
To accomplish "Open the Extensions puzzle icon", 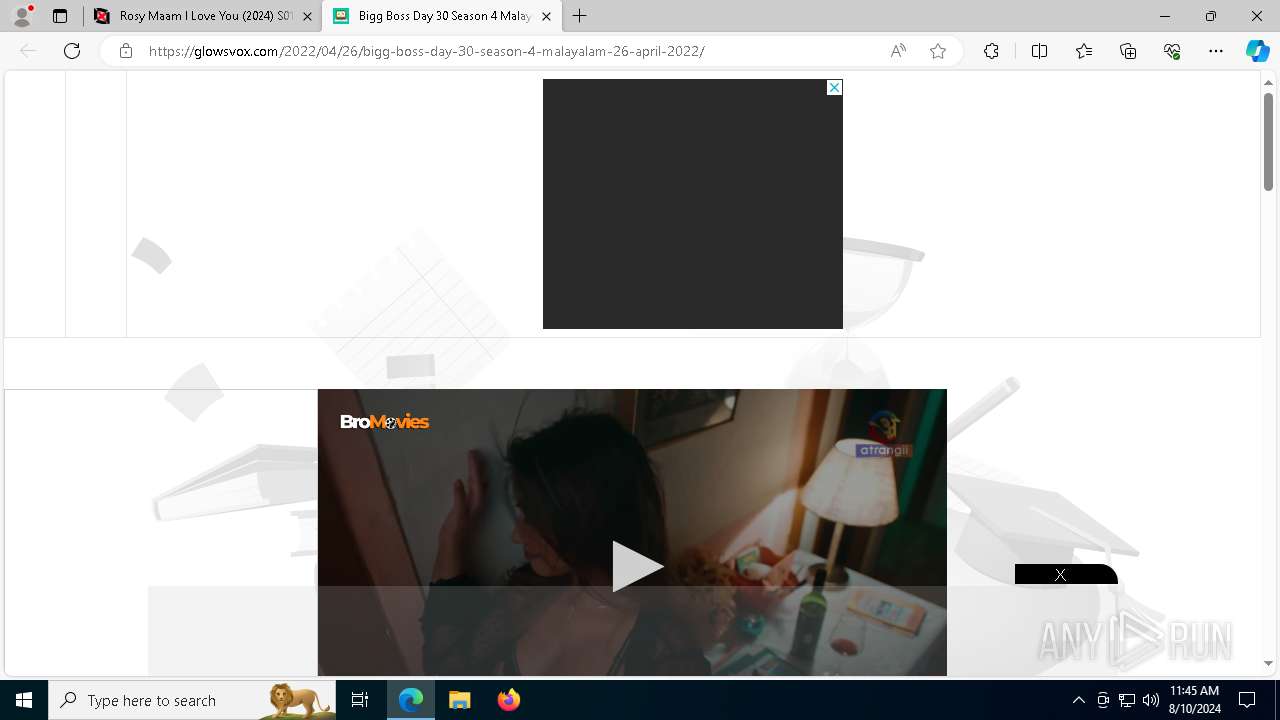I will point(991,51).
